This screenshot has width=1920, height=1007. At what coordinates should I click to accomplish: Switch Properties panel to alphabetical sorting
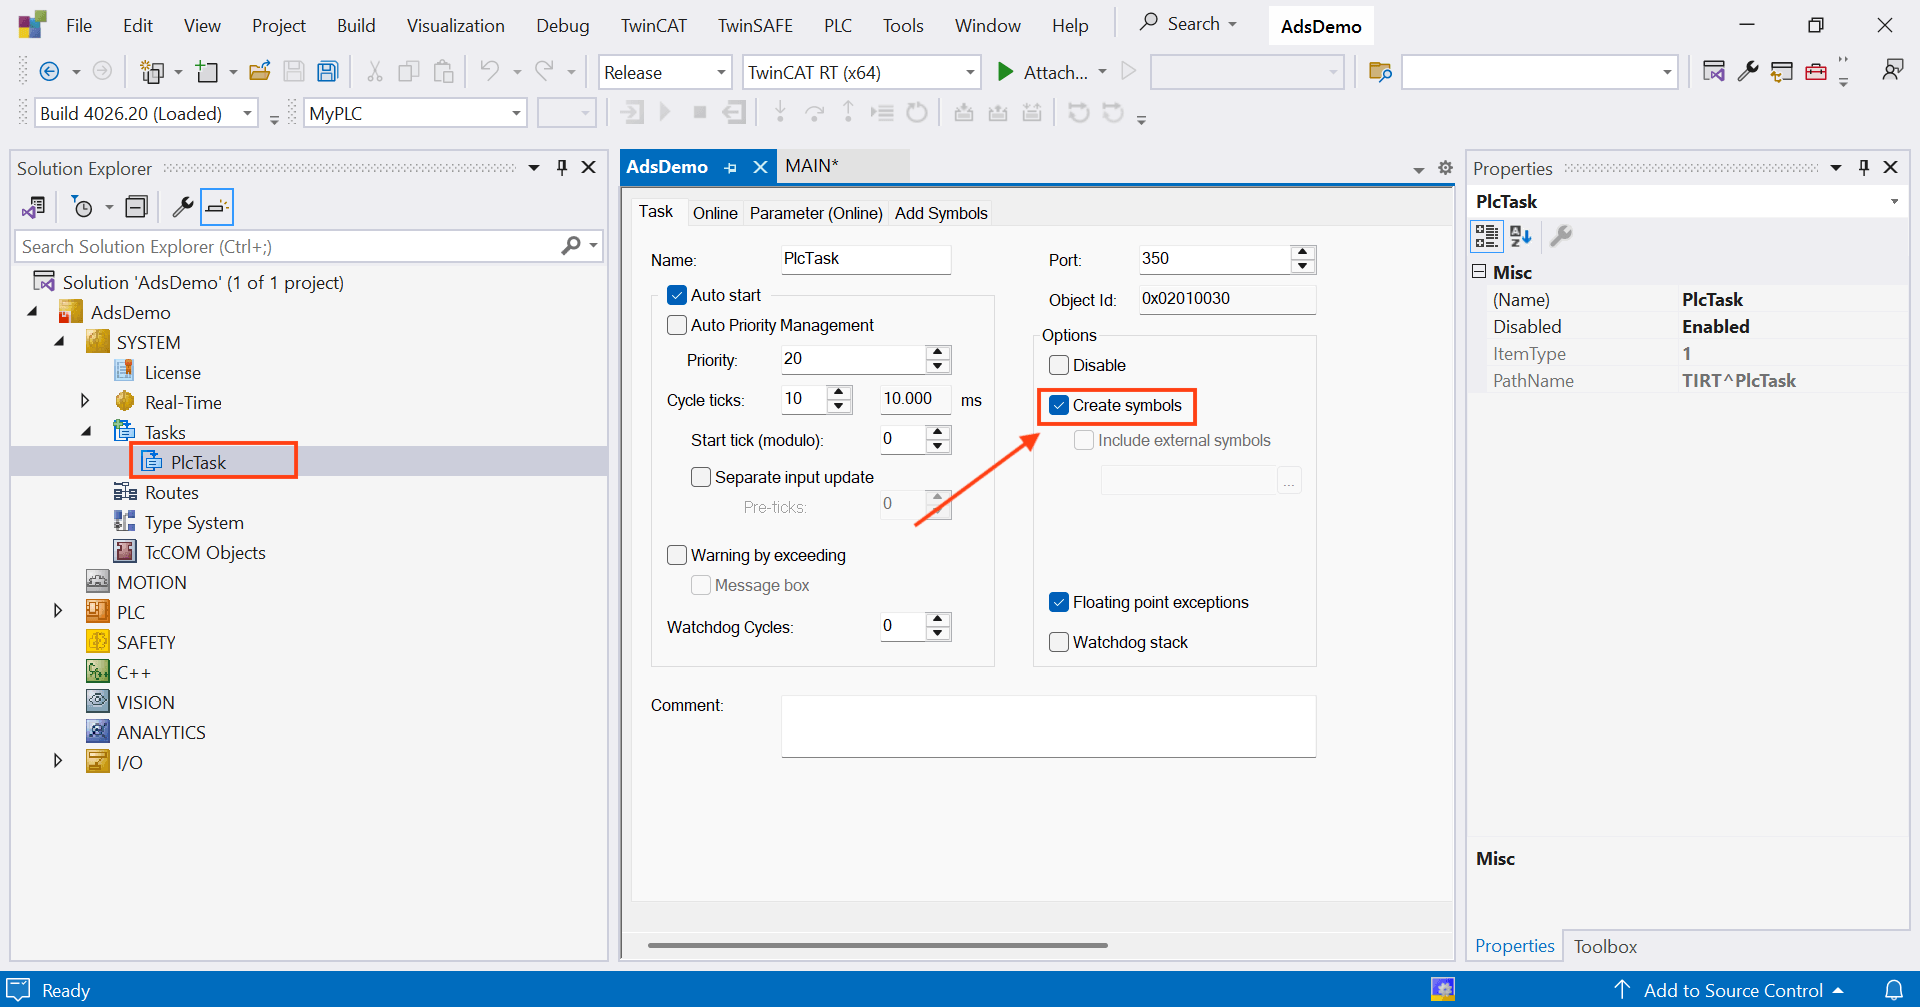pos(1520,236)
